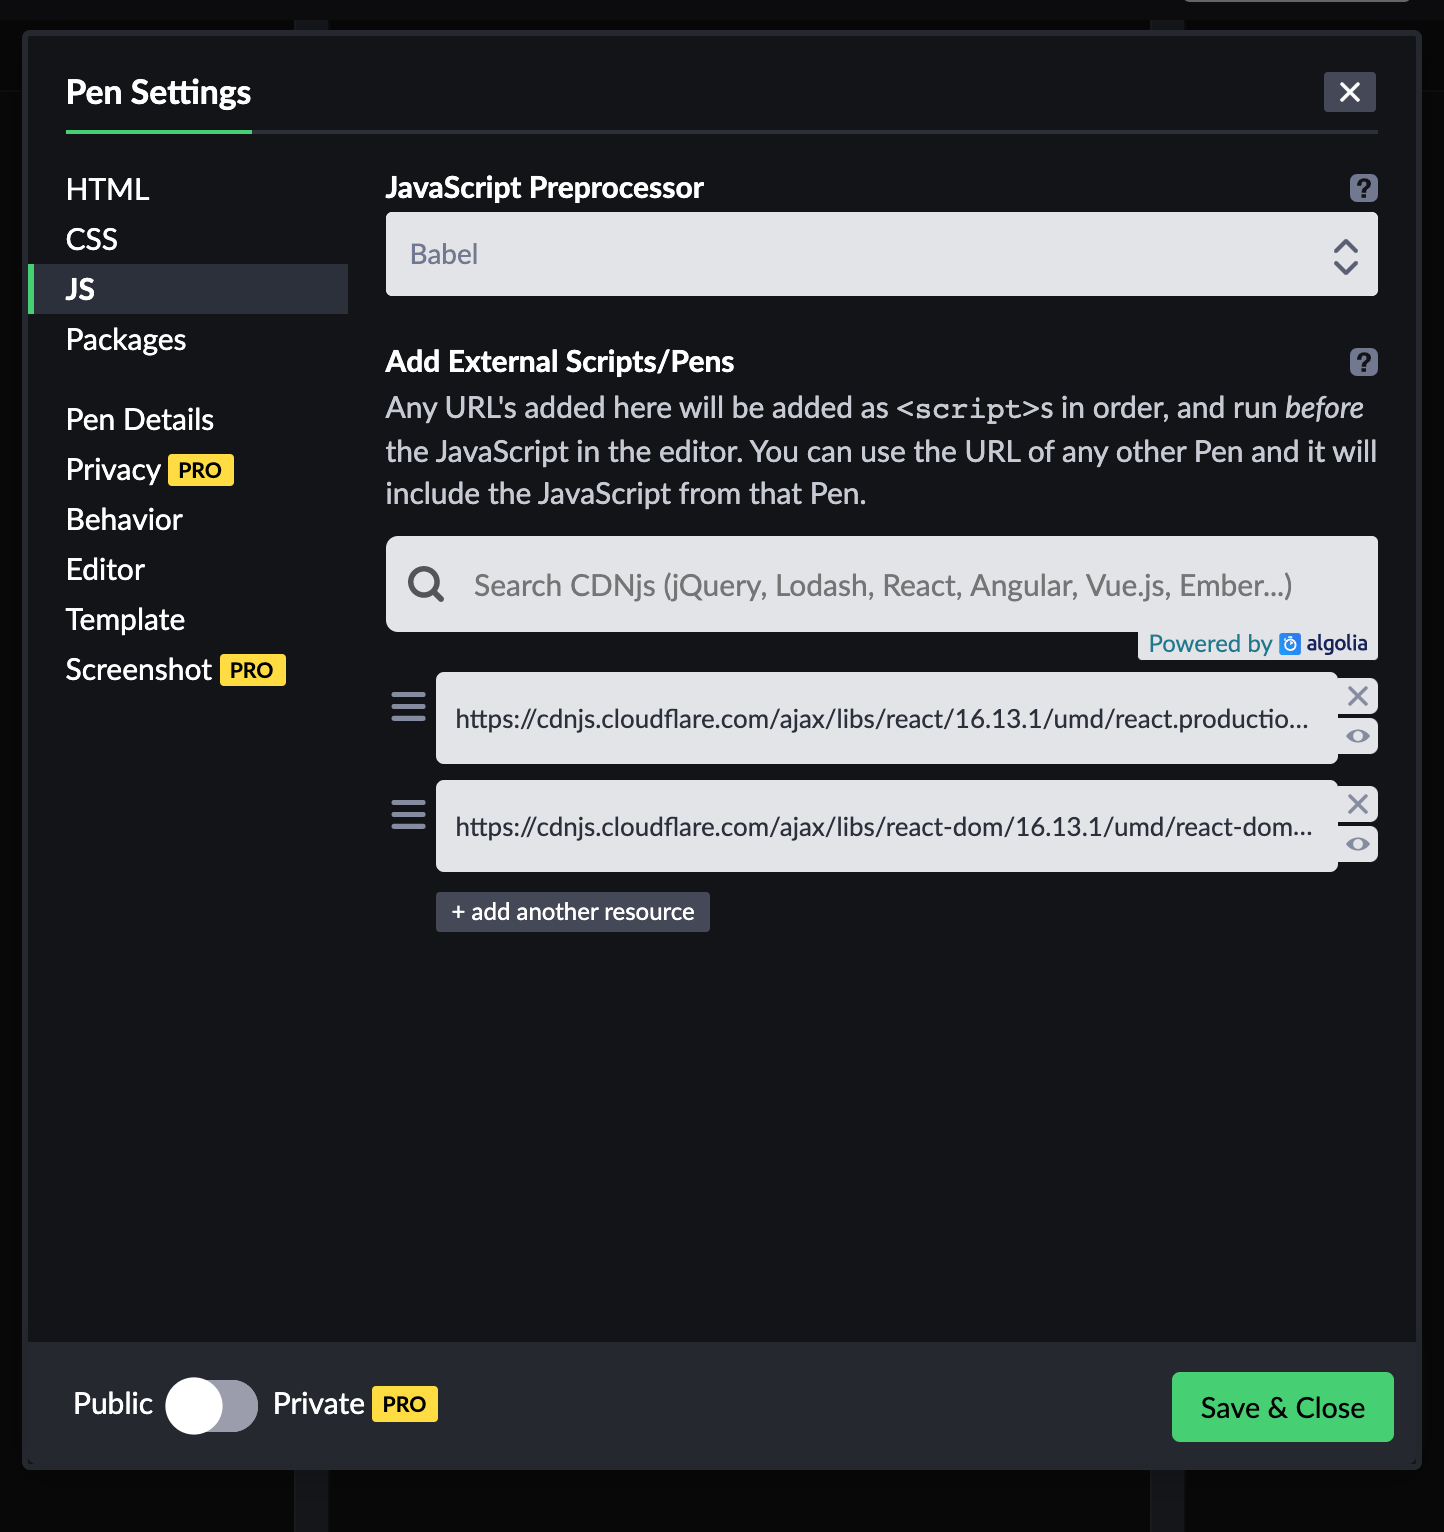The image size is (1444, 1532).
Task: Click the drag handle for the react.production script
Action: coord(408,707)
